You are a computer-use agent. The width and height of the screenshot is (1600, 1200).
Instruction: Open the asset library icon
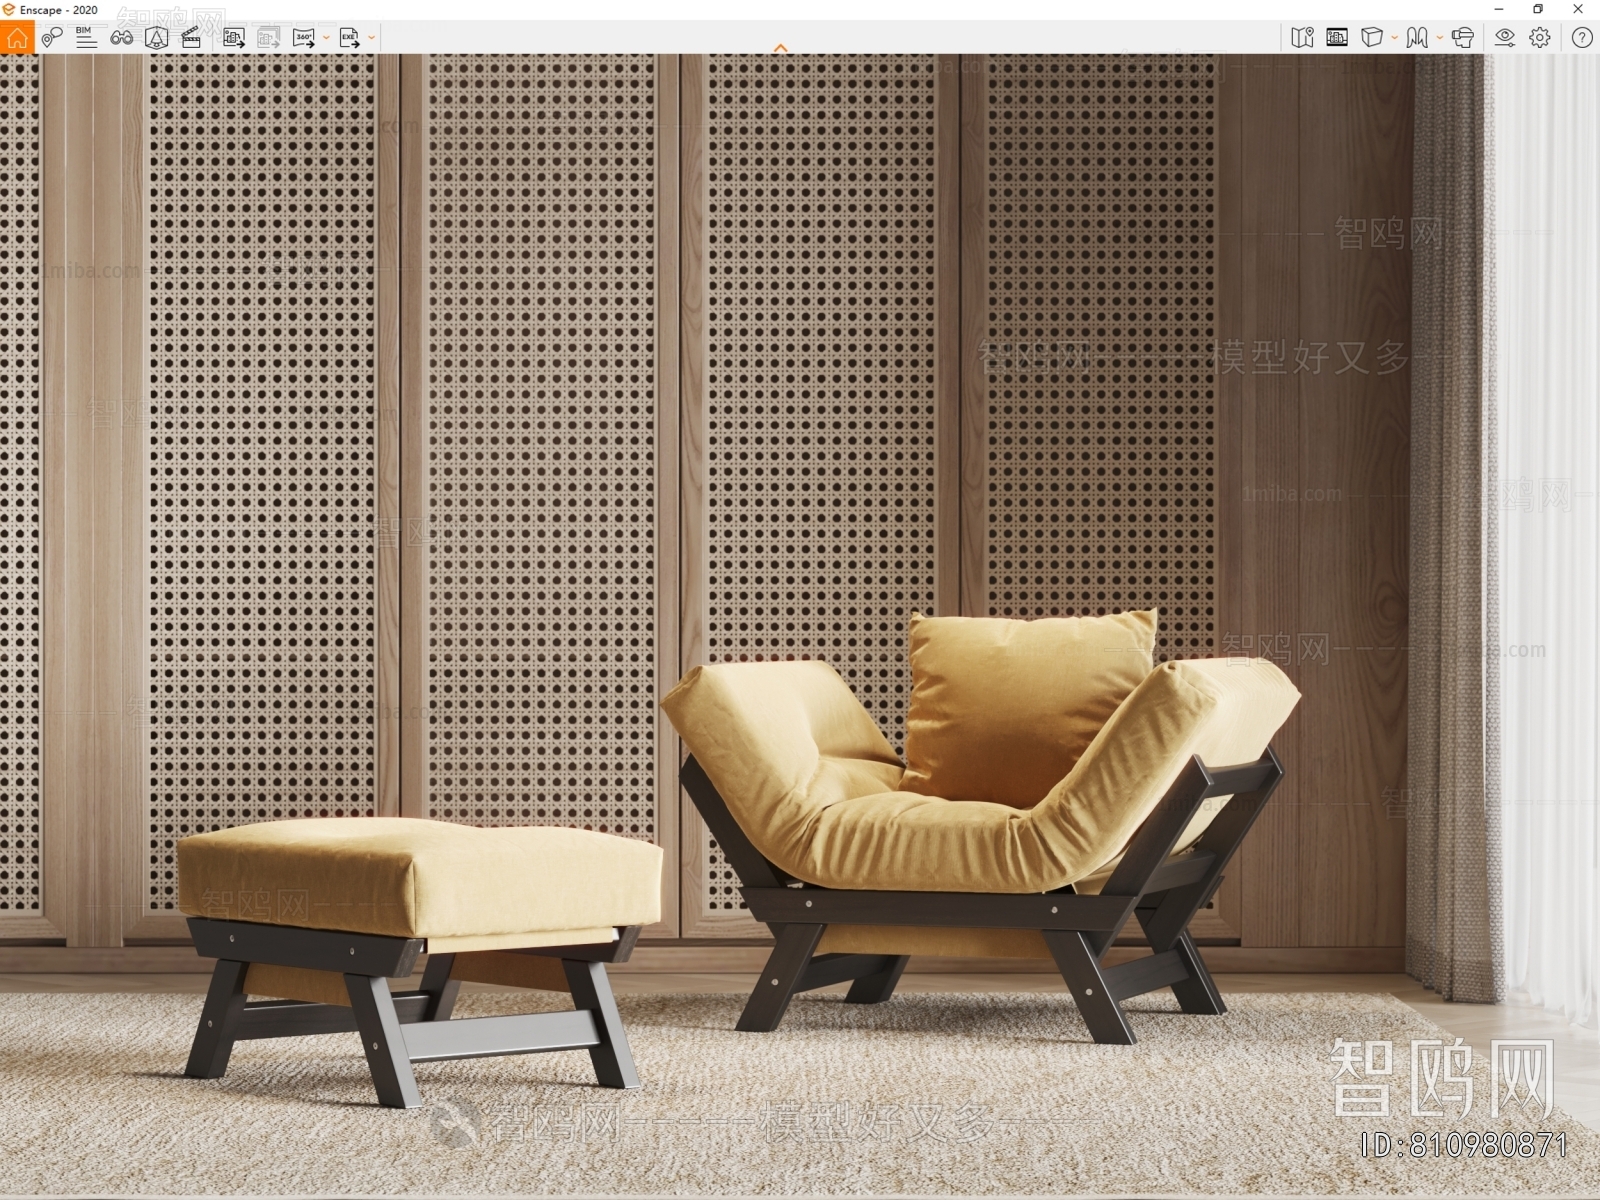(x=156, y=38)
